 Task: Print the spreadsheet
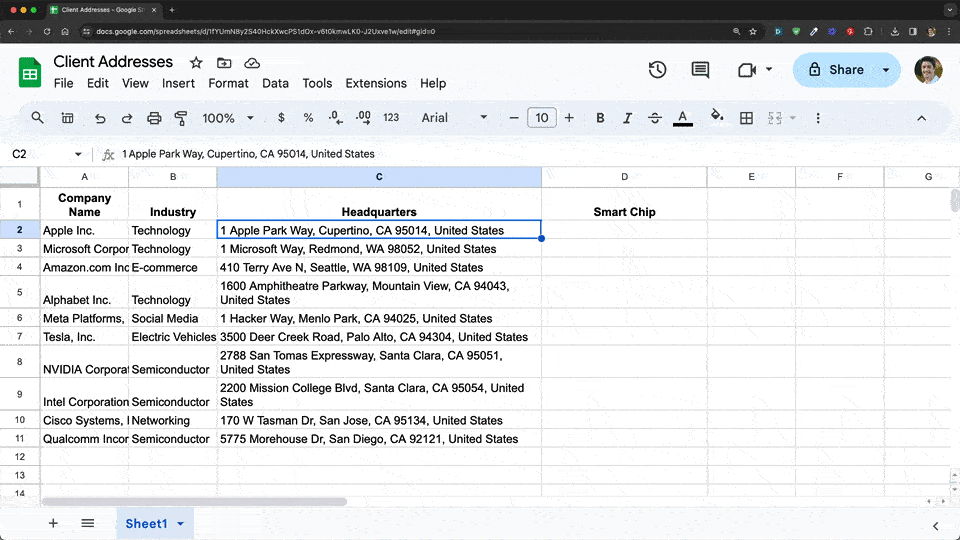coord(154,118)
